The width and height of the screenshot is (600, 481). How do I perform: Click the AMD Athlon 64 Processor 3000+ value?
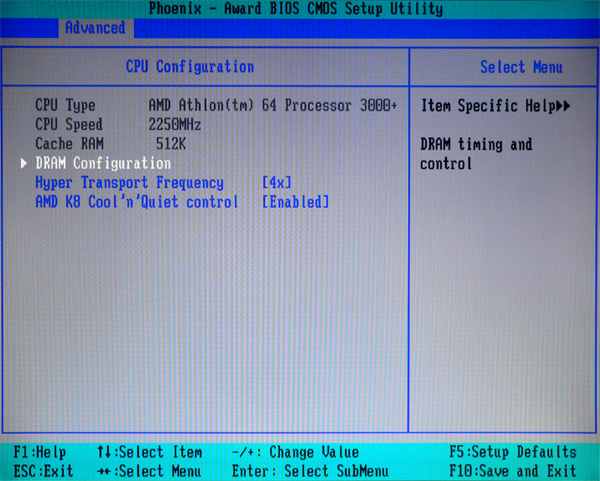click(273, 105)
